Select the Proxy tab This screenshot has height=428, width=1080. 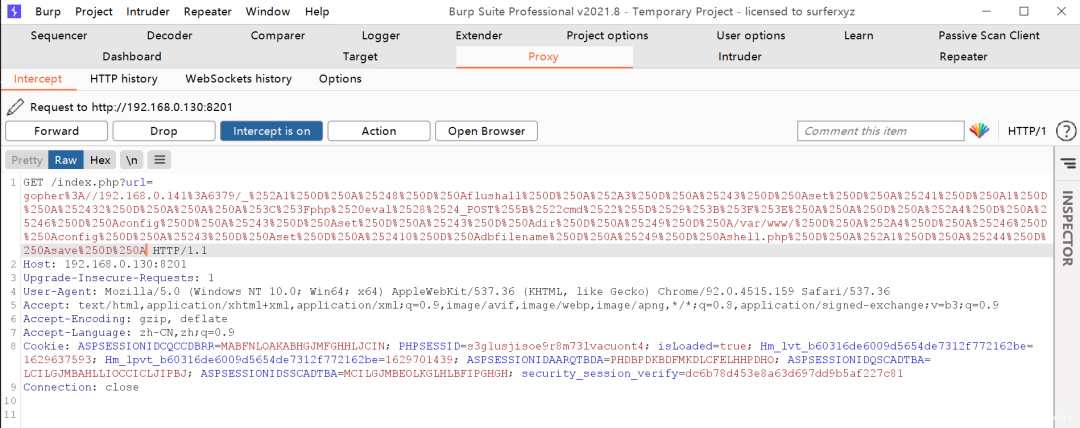pyautogui.click(x=543, y=57)
